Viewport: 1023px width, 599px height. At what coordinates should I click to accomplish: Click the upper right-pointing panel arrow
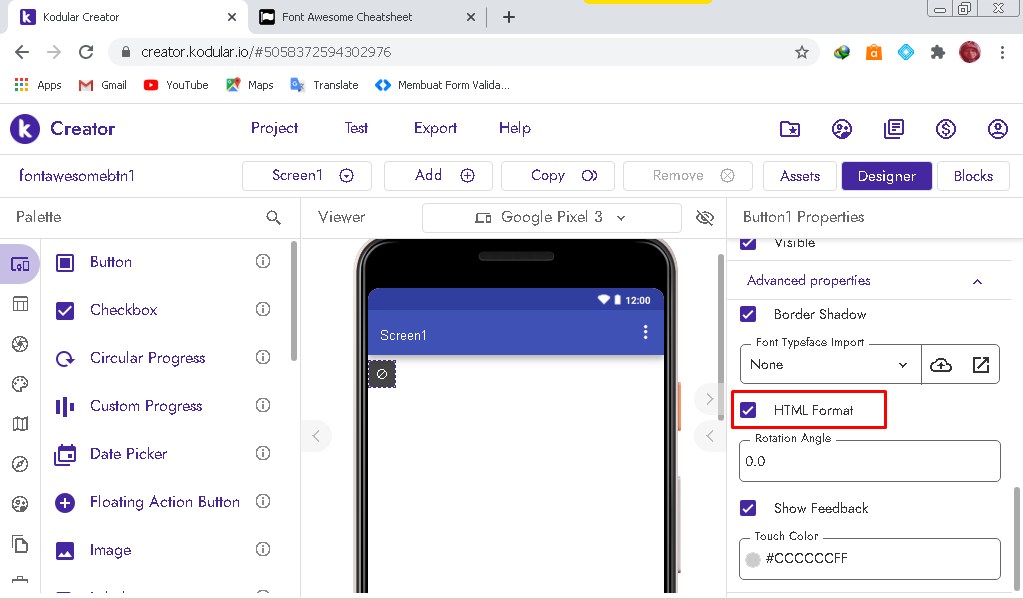709,399
